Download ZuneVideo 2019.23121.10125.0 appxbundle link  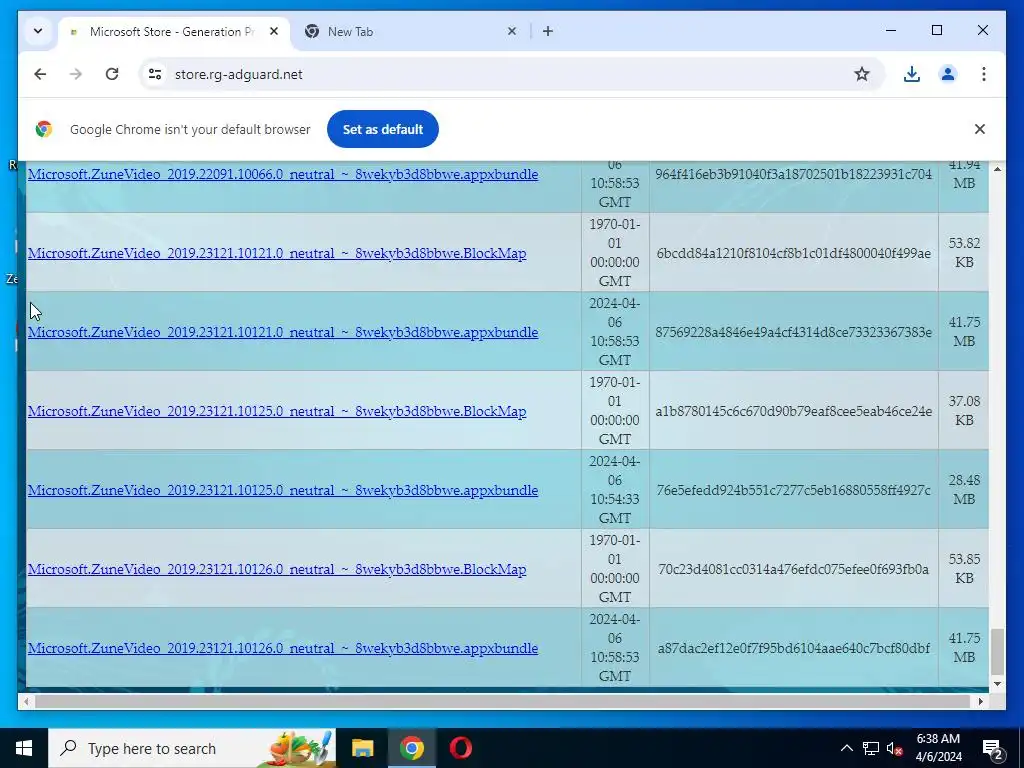point(283,490)
